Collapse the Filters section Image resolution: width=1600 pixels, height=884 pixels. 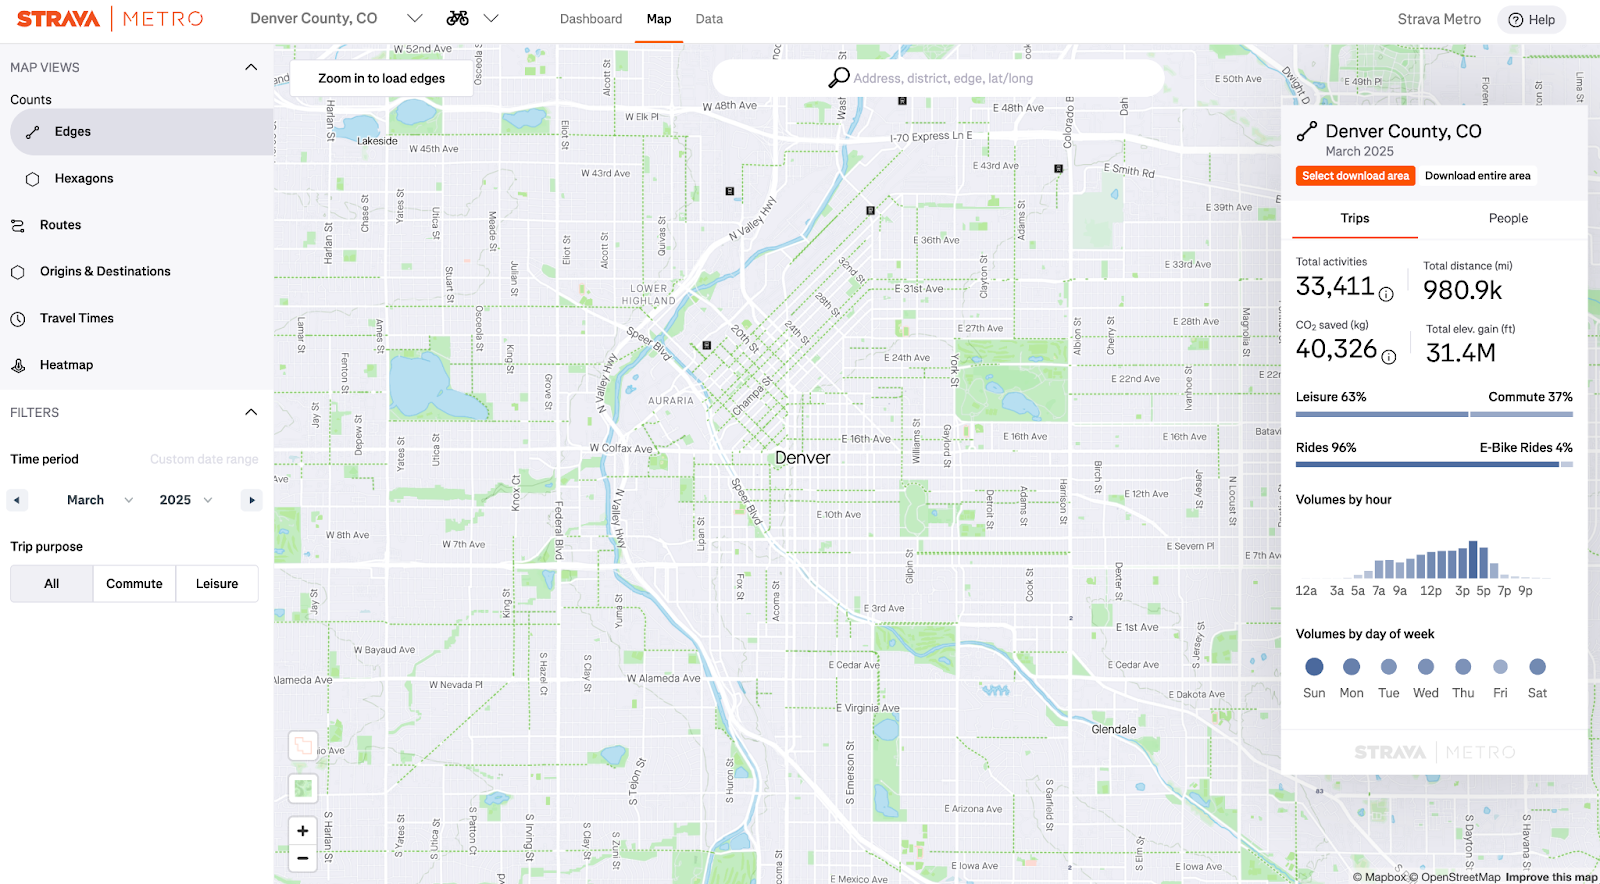(x=251, y=412)
